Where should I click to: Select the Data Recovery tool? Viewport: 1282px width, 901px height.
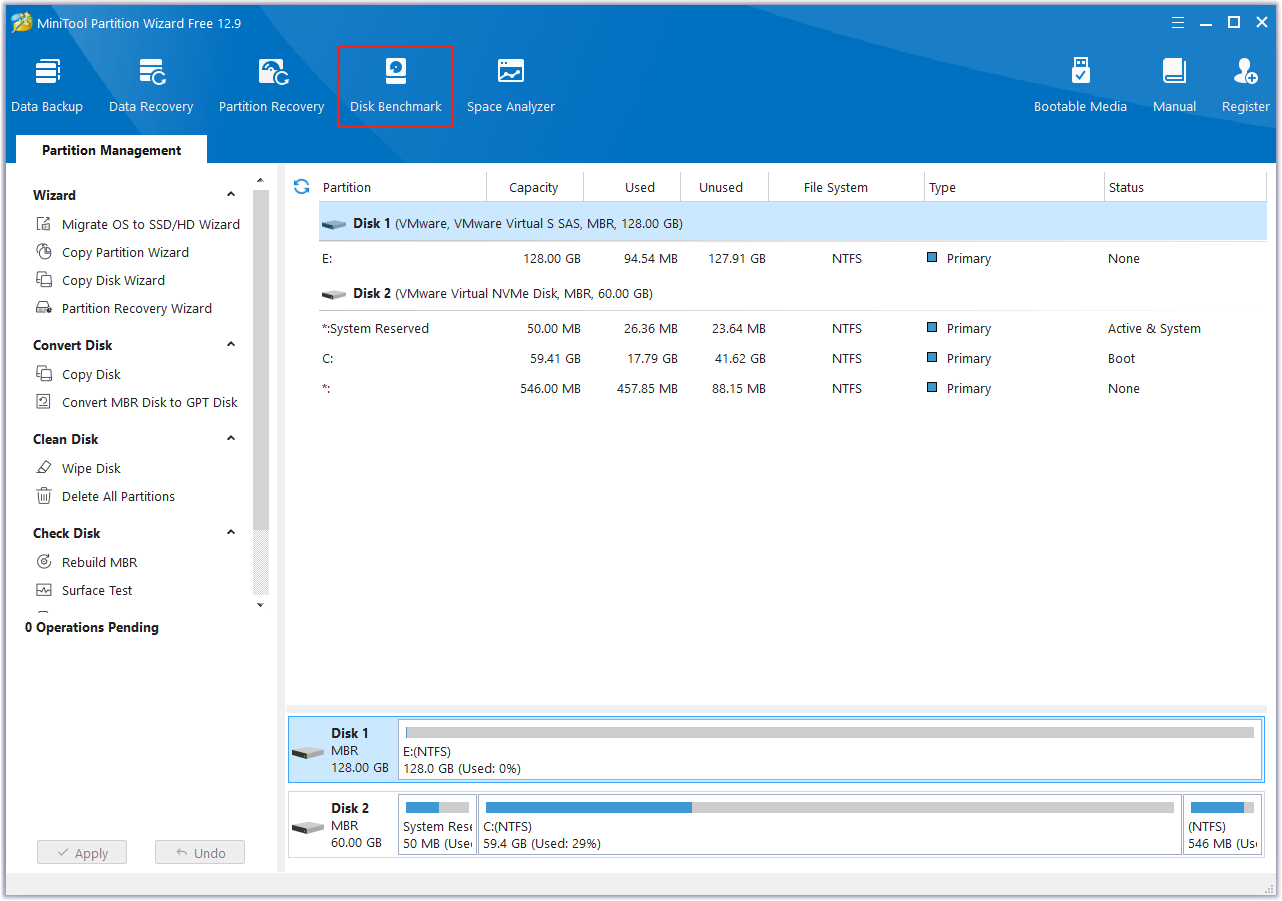pyautogui.click(x=150, y=85)
